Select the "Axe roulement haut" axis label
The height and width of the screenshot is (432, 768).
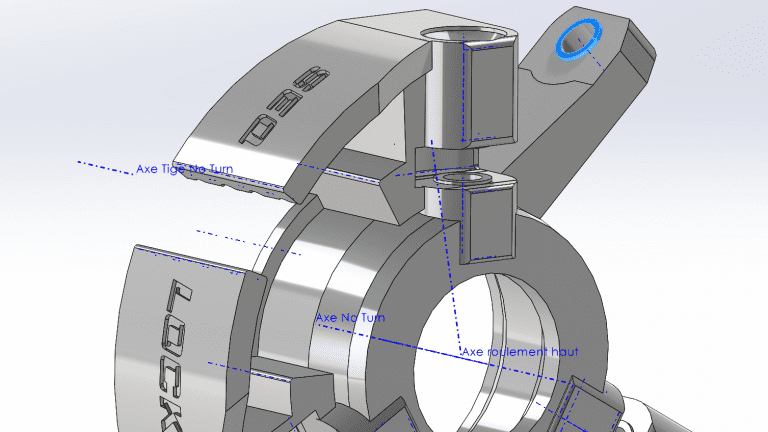click(x=519, y=352)
